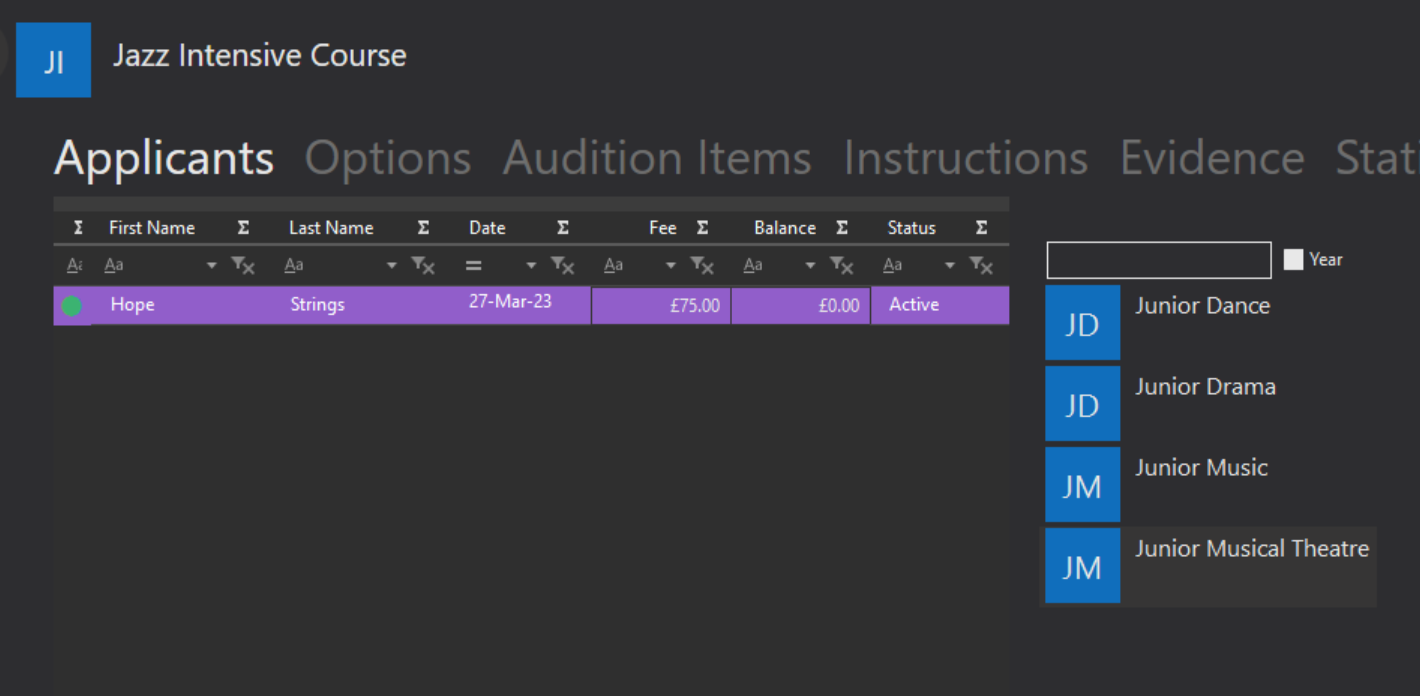Image resolution: width=1420 pixels, height=696 pixels.
Task: Sort by the Balance column header
Action: pos(785,228)
